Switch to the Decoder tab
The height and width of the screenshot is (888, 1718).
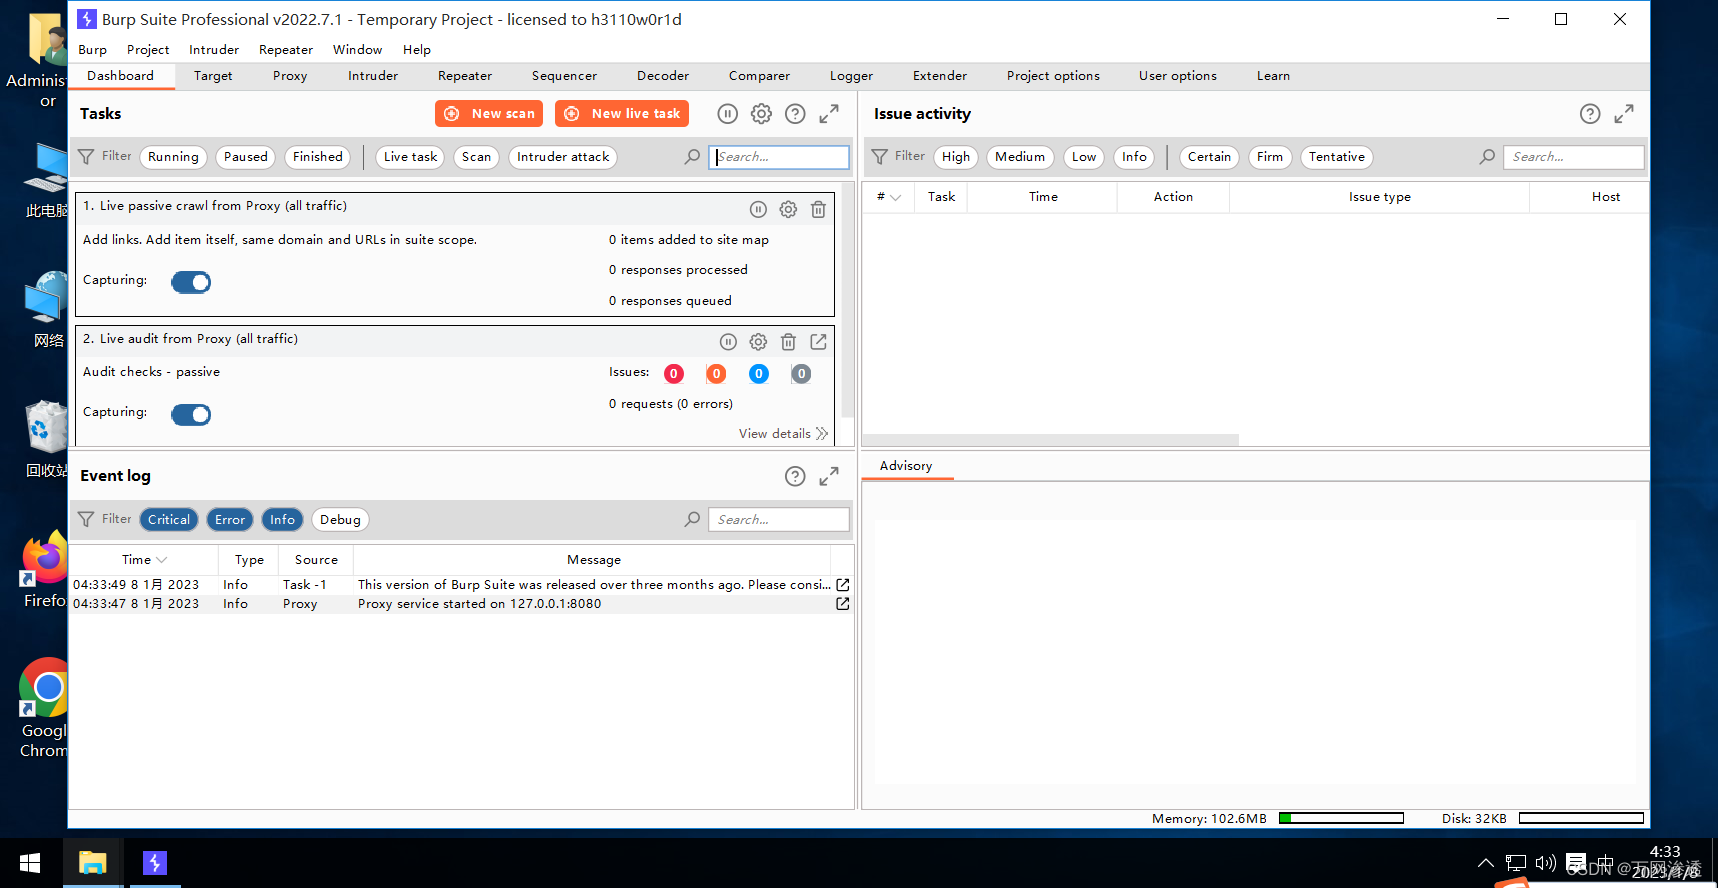tap(663, 76)
